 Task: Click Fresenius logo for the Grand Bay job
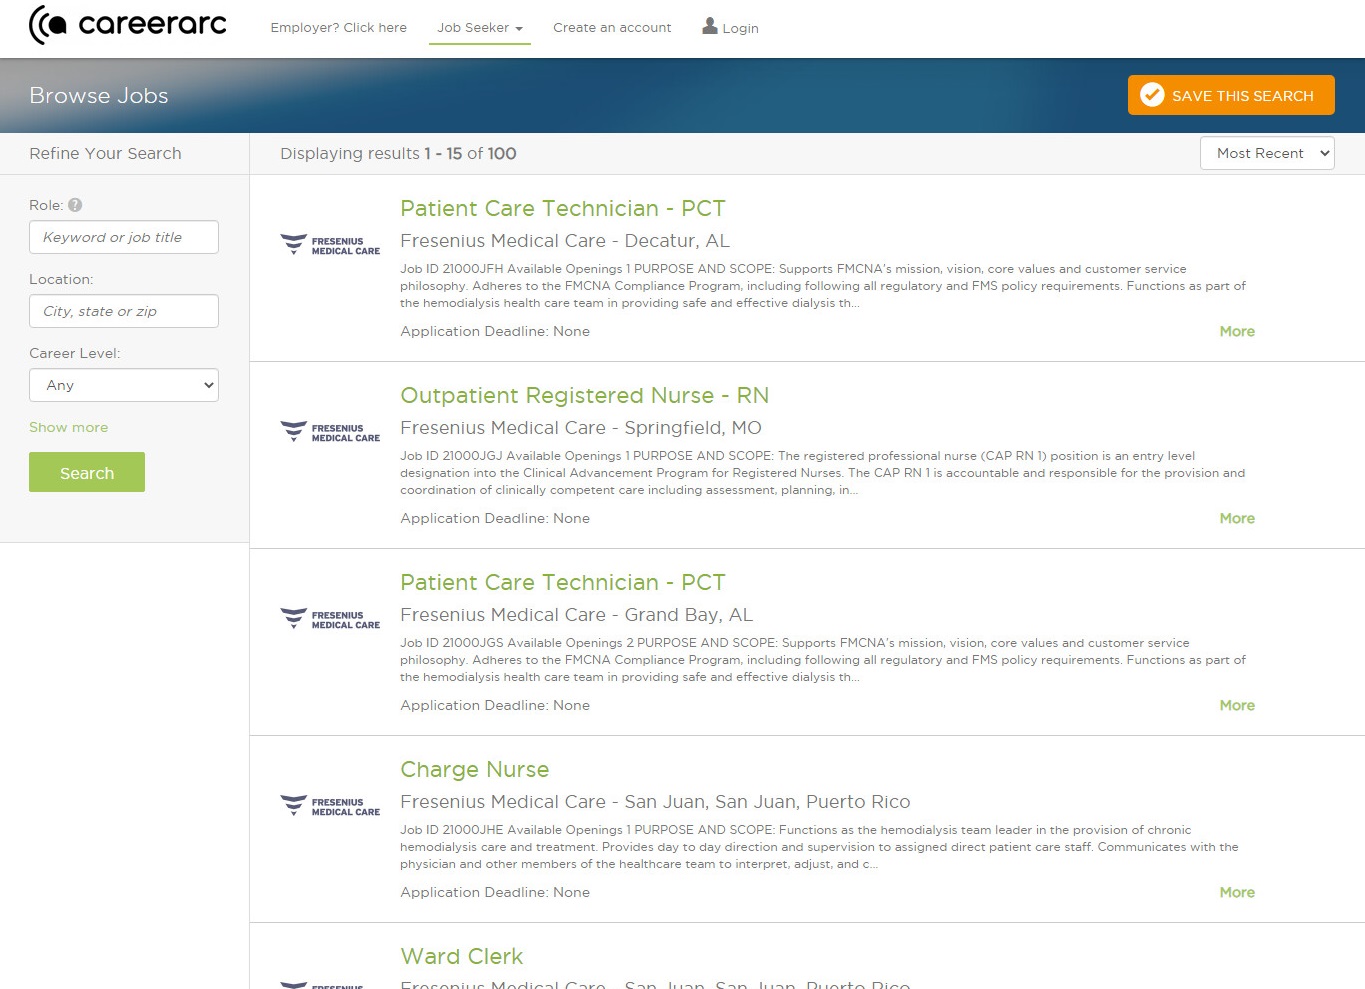(330, 619)
